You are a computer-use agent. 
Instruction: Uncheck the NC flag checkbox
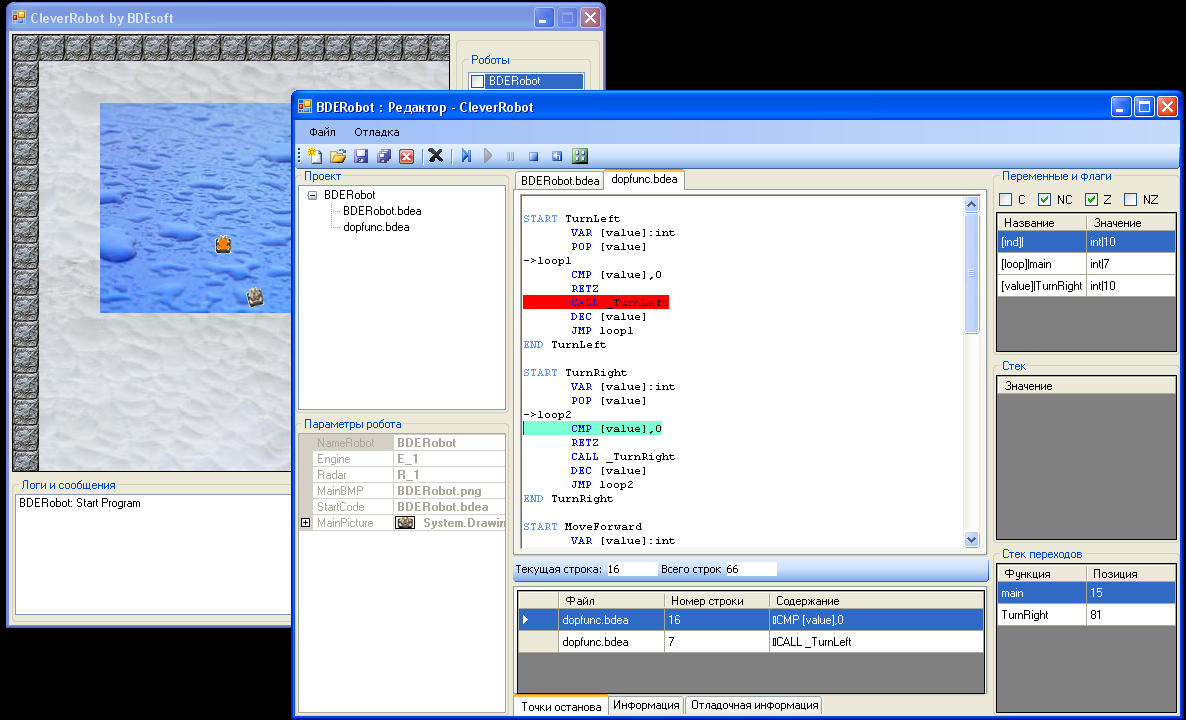(x=1045, y=200)
